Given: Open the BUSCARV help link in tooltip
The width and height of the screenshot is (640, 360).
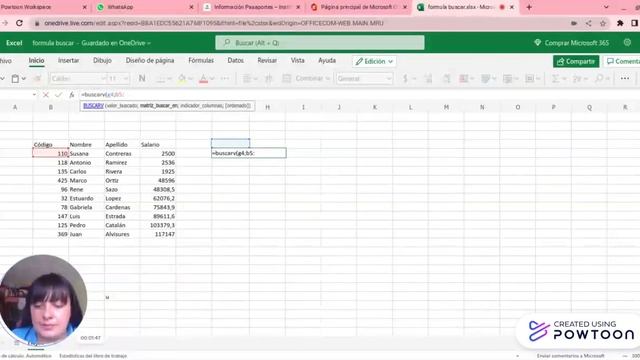Looking at the screenshot, I should point(93,106).
